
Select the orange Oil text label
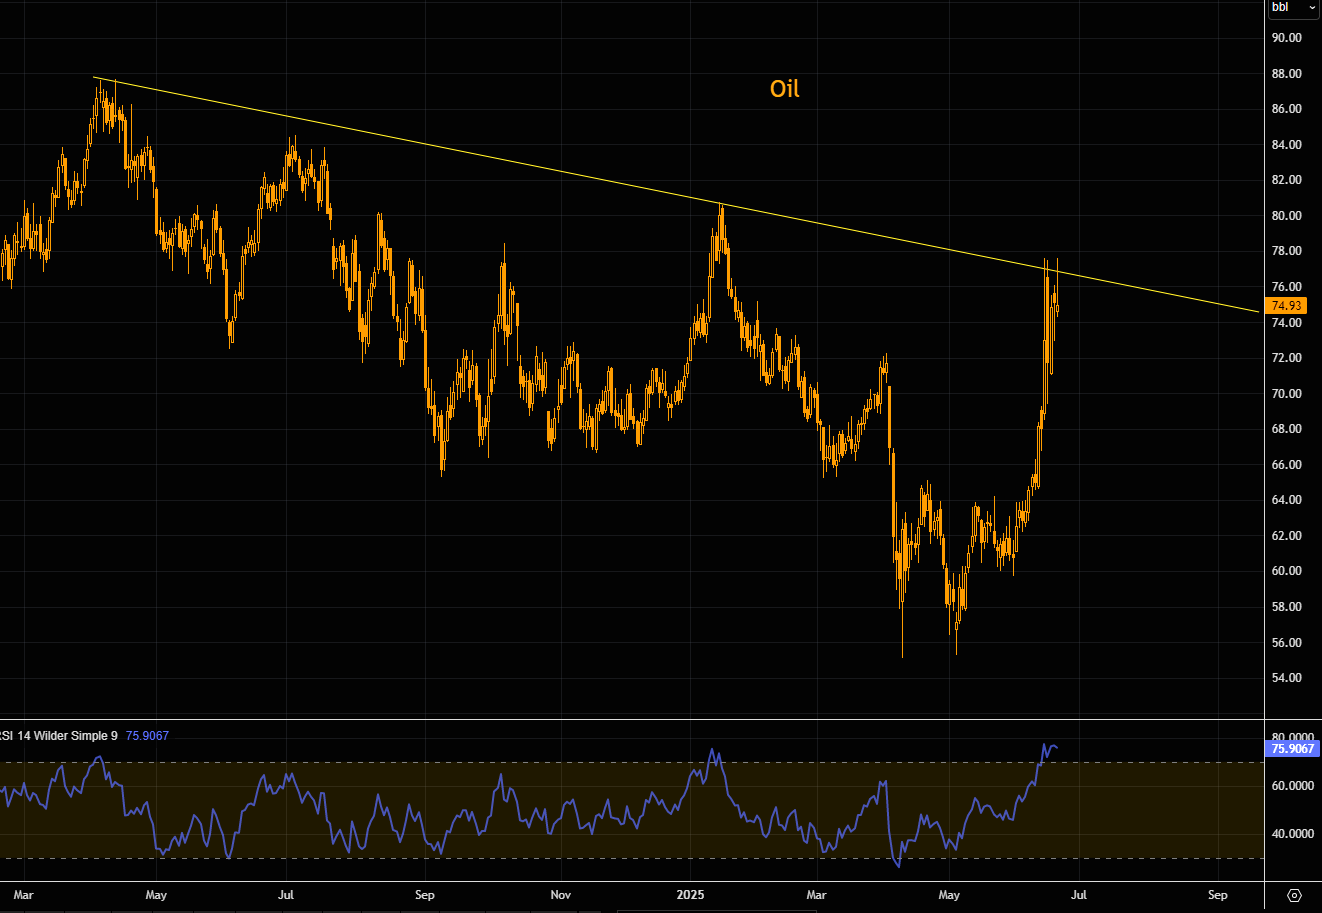784,89
